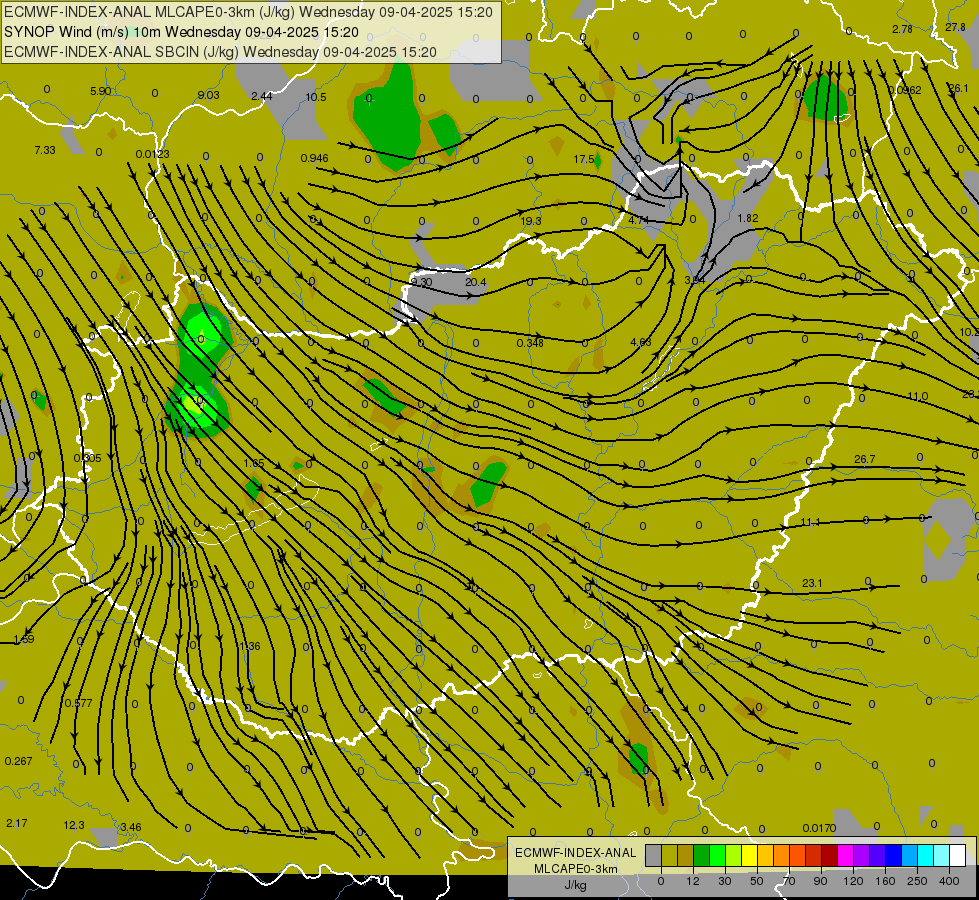Screen dimensions: 979x900
Task: Click the map value 0.0123
Action: [152, 154]
